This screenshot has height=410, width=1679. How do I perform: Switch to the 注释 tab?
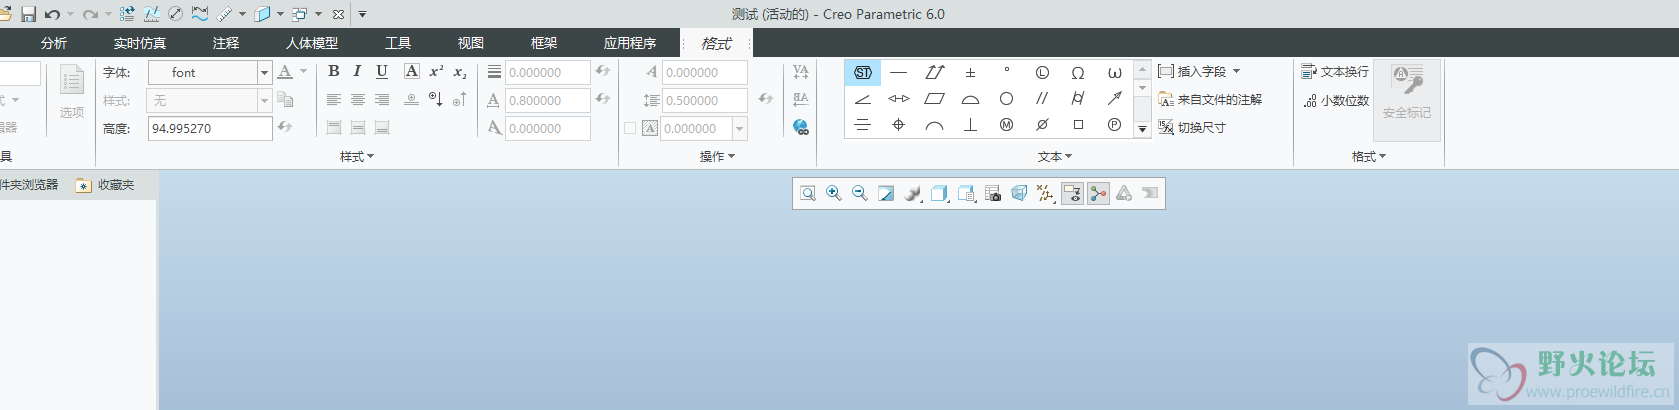[x=226, y=43]
